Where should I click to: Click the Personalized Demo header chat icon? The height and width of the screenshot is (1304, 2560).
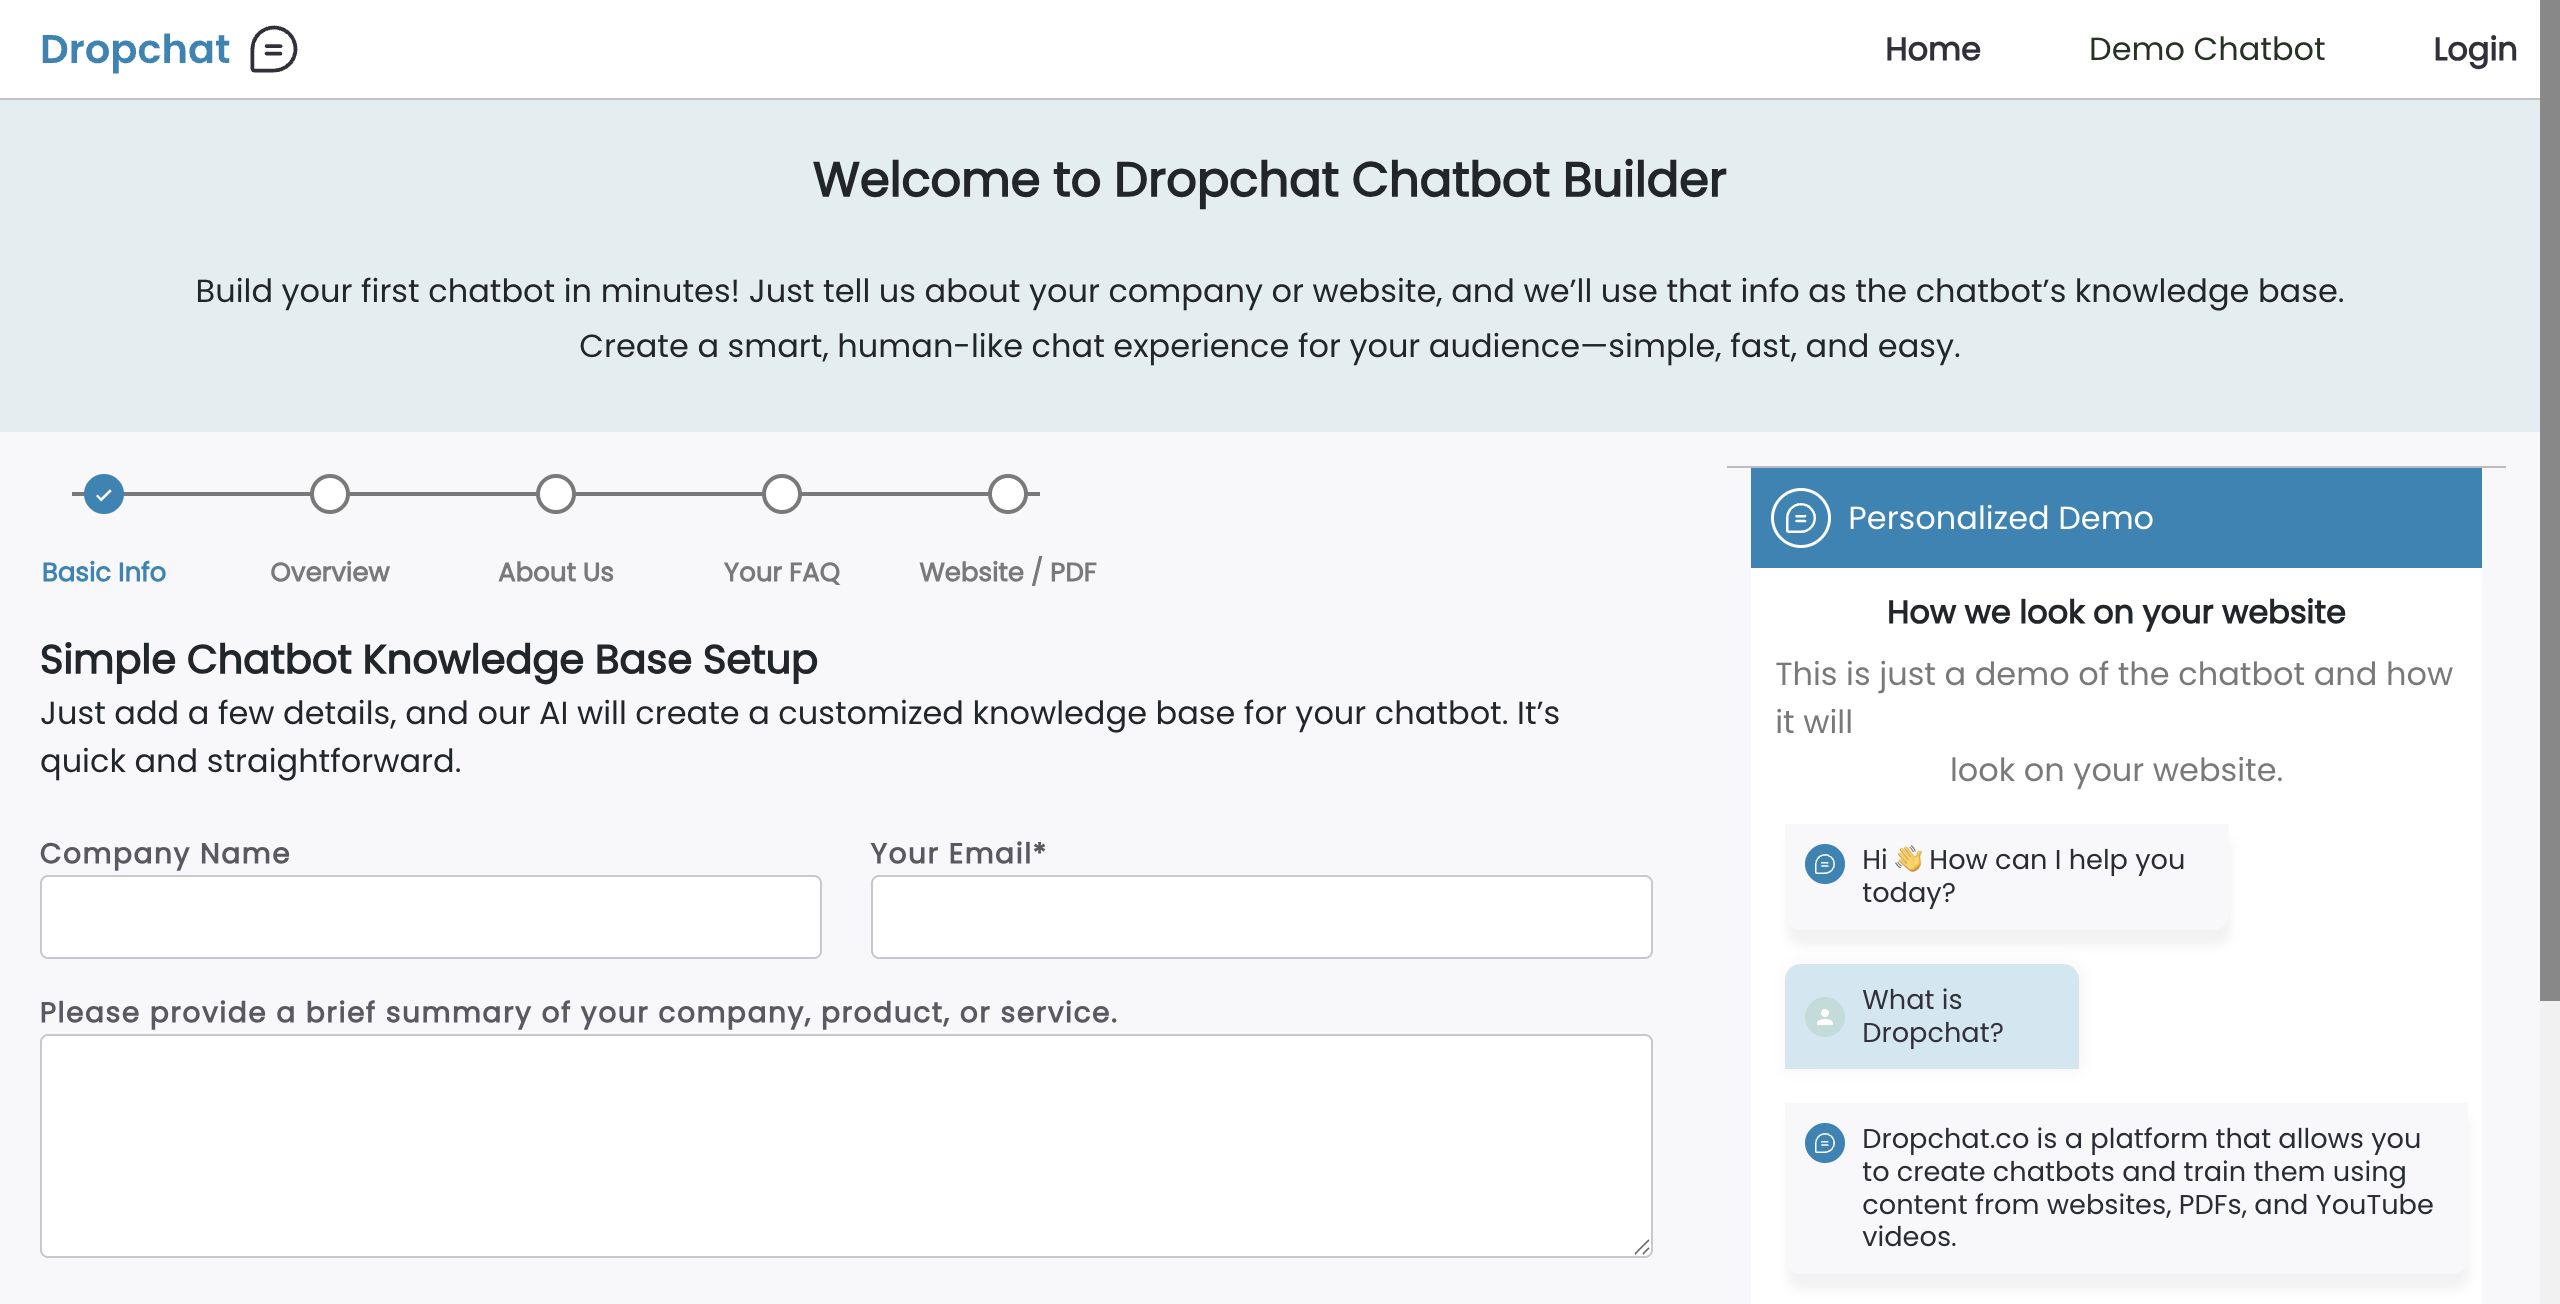[x=1800, y=518]
